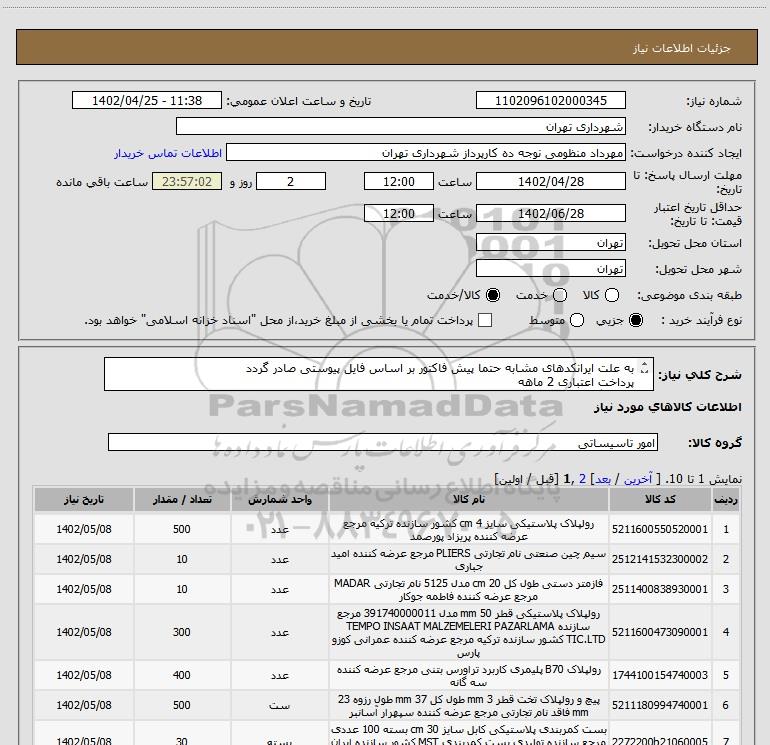Select item code 5211600473090001
Image resolution: width=770 pixels, height=745 pixels.
(x=660, y=632)
